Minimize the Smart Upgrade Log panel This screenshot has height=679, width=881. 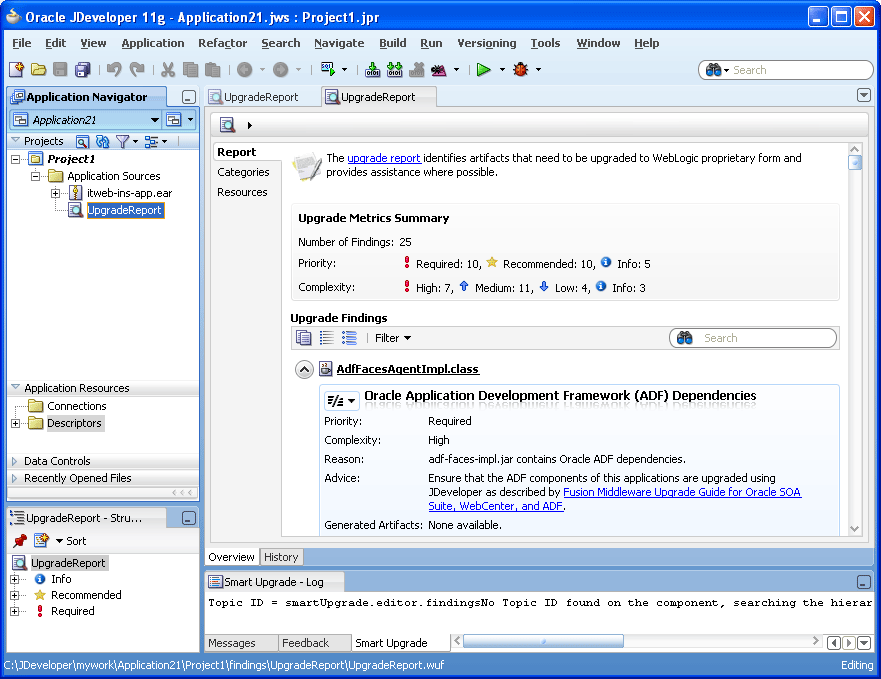[864, 582]
